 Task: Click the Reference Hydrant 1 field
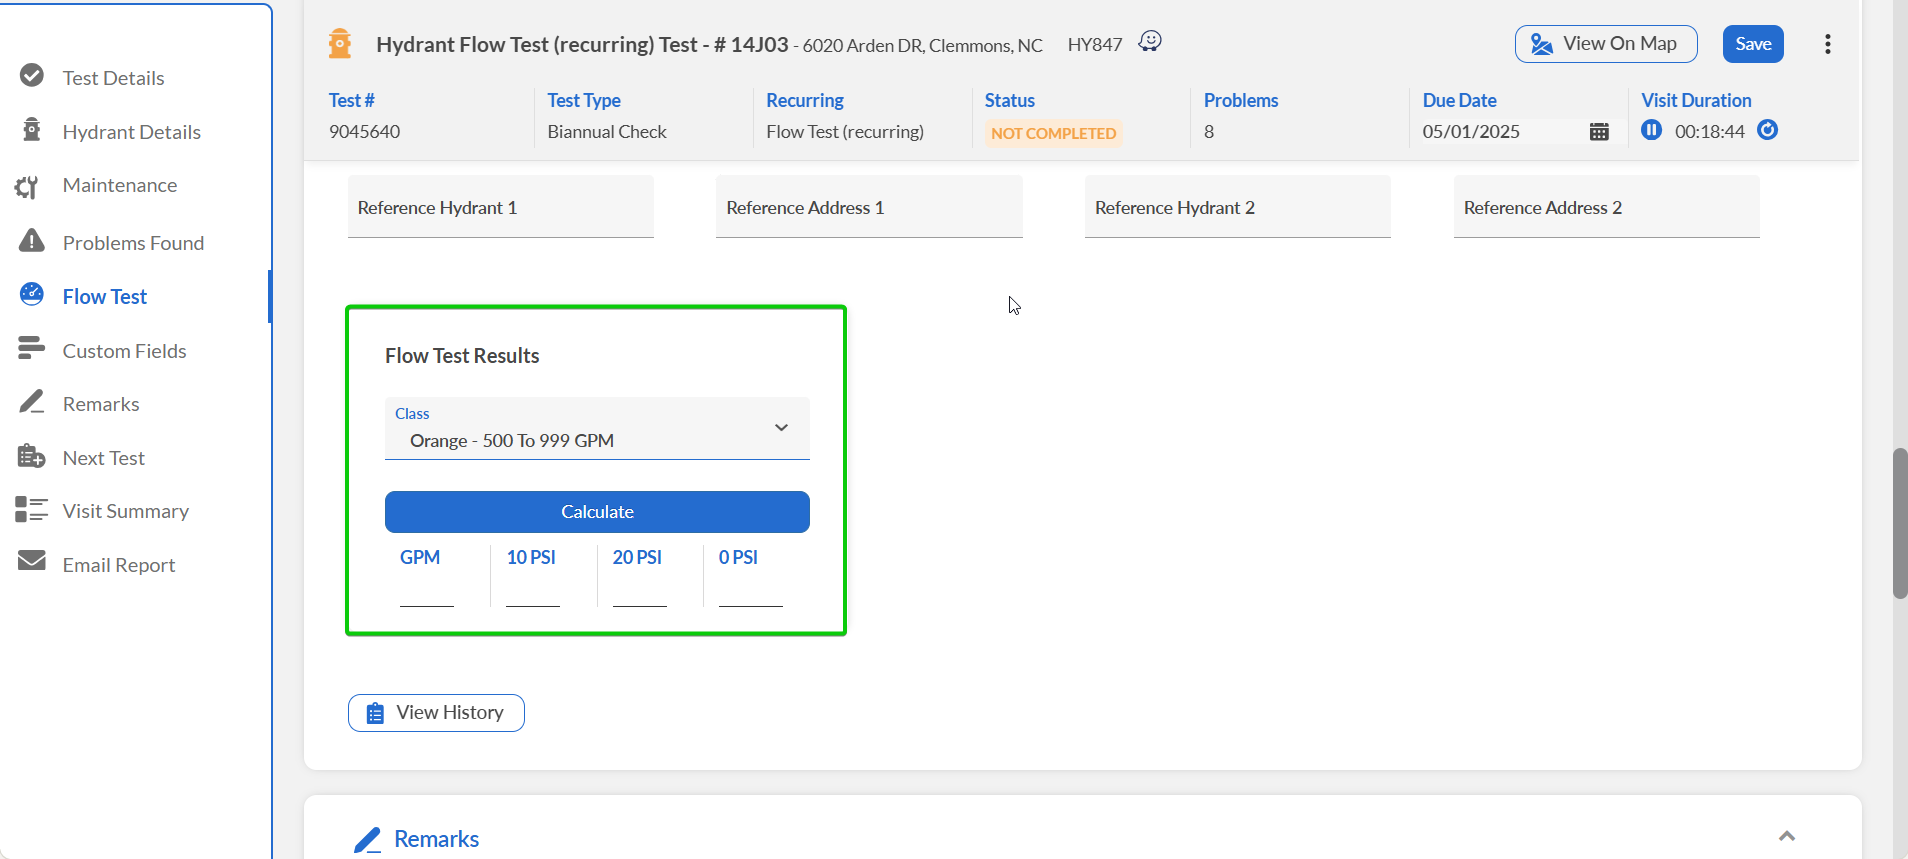500,208
